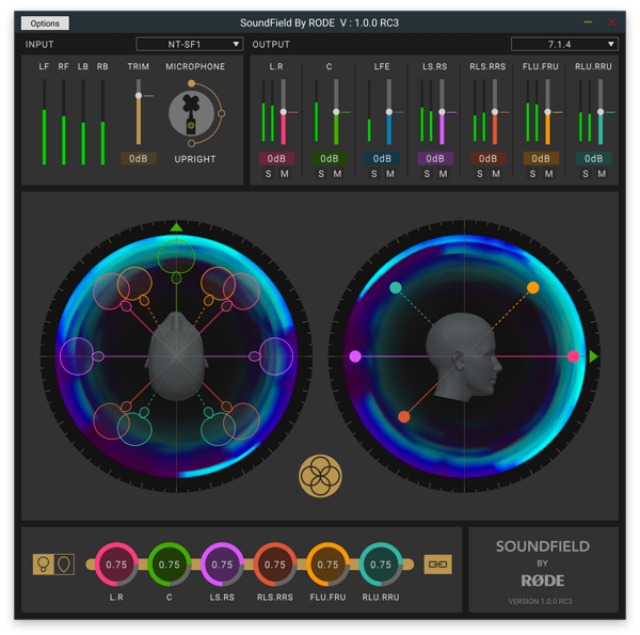Solo the L.R output channel
640x635 pixels.
268,174
